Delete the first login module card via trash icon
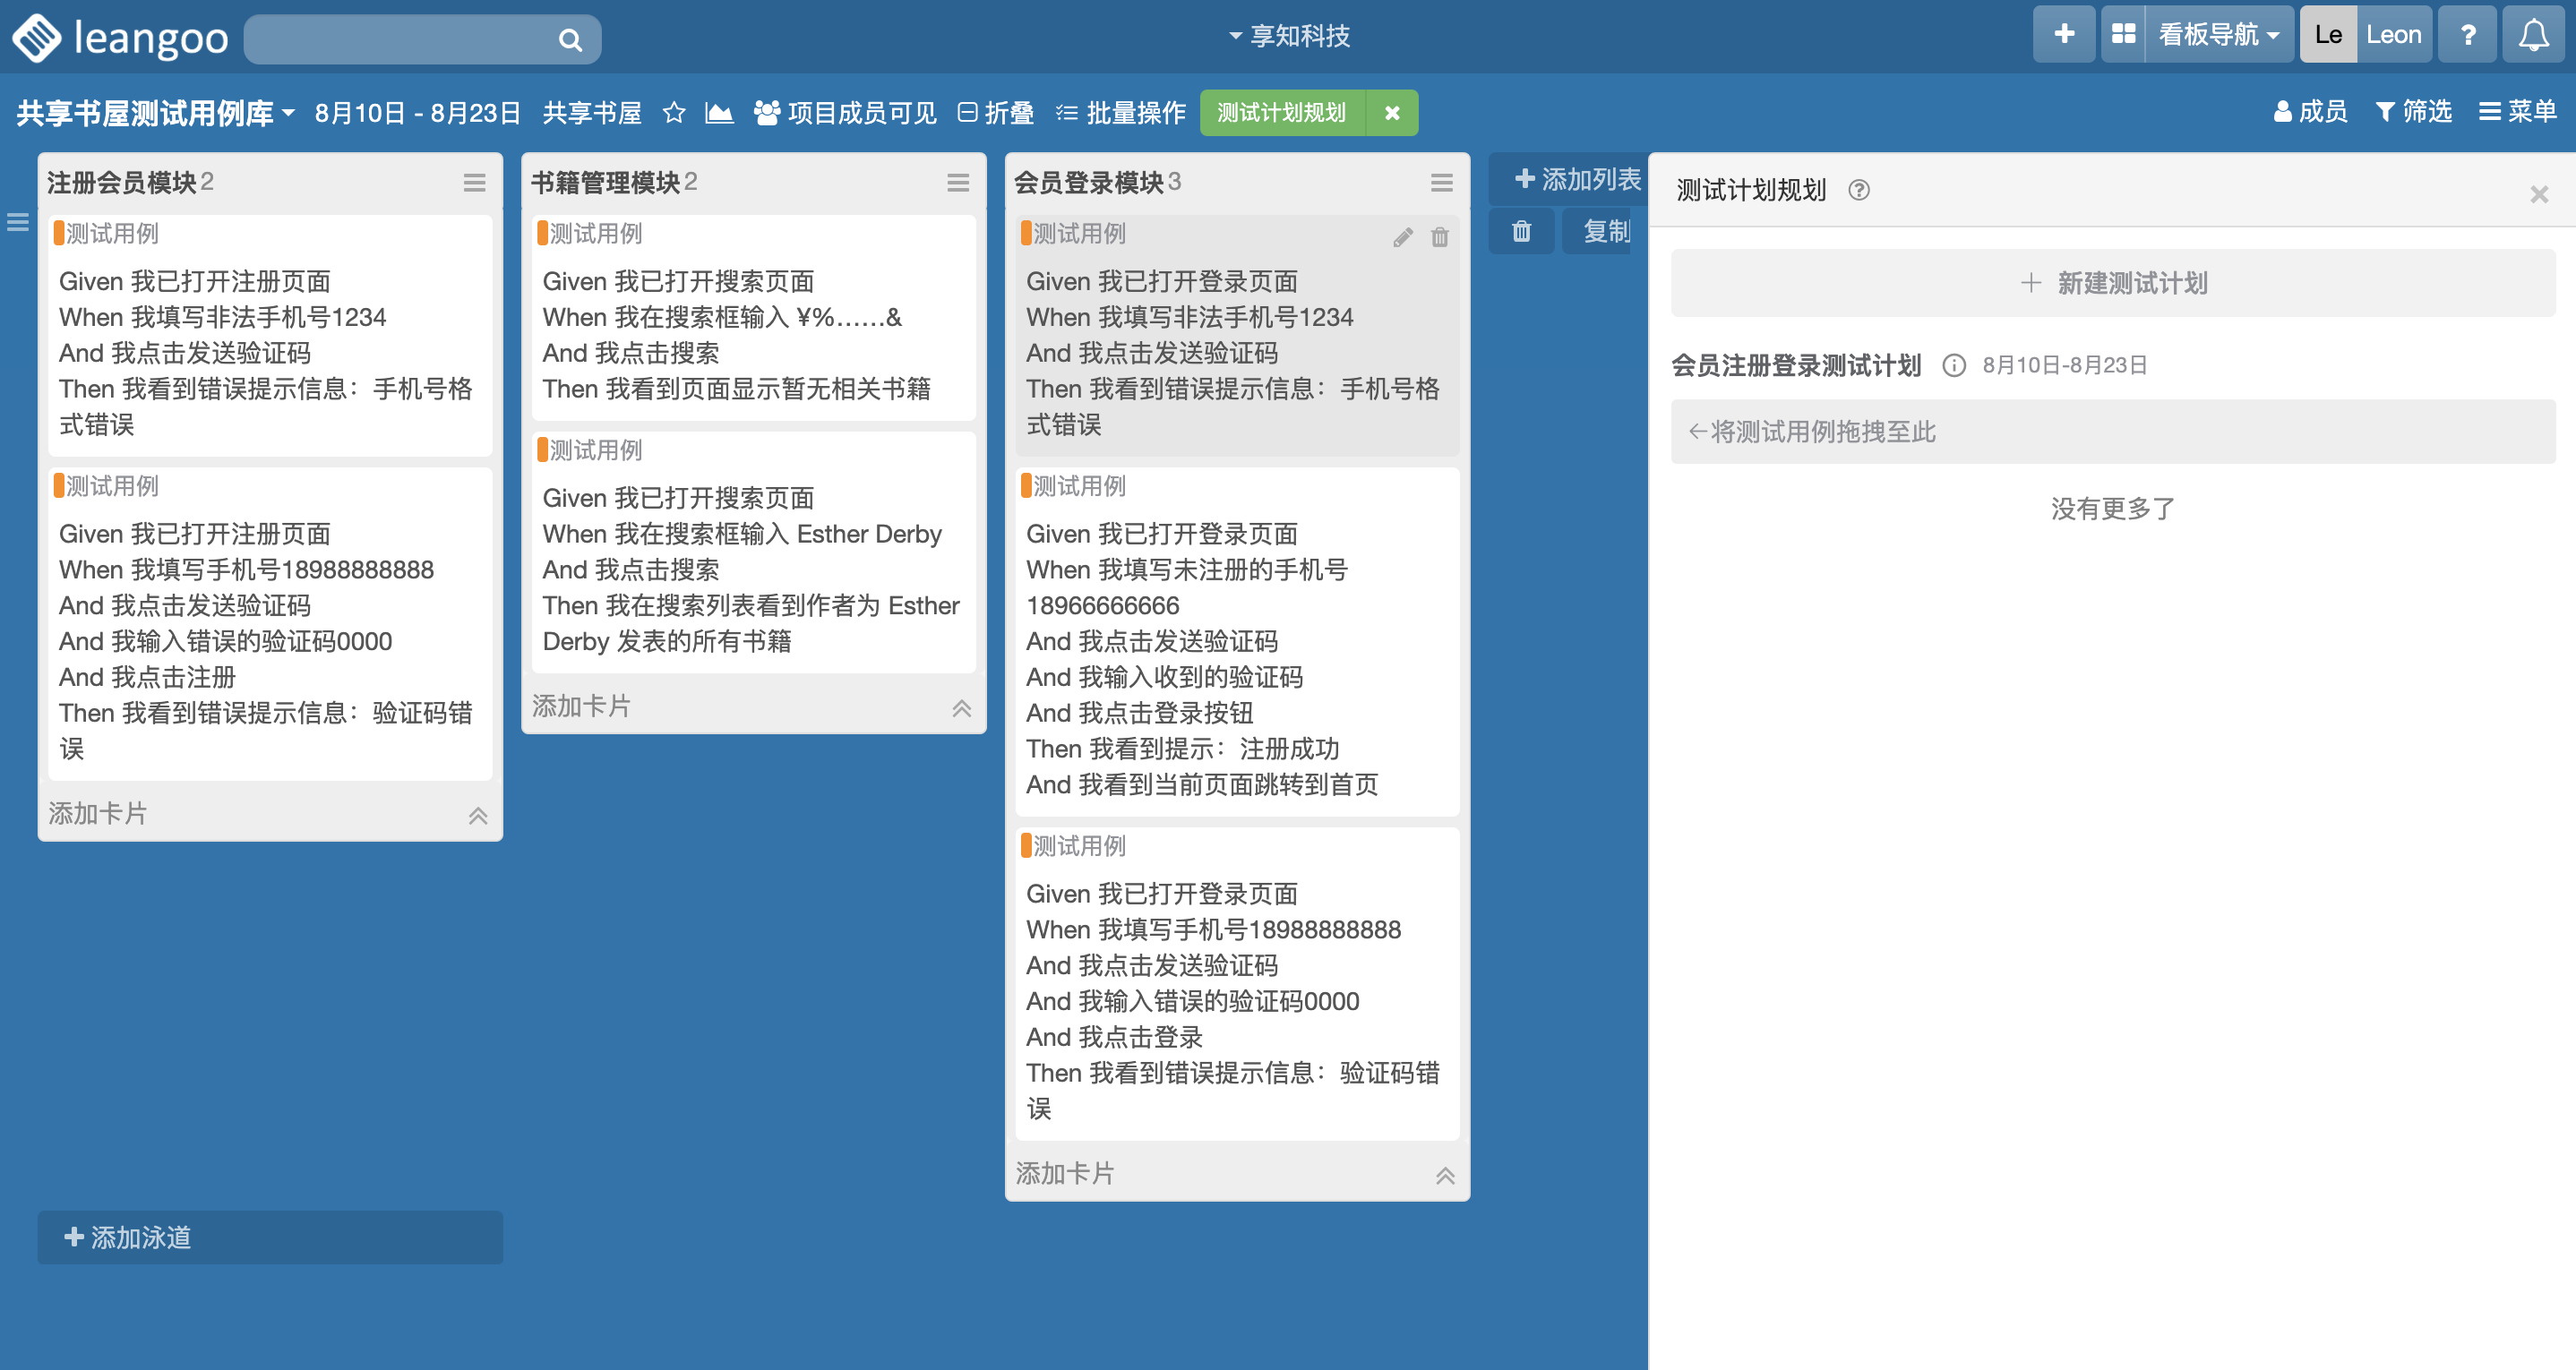The width and height of the screenshot is (2576, 1370). pyautogui.click(x=1439, y=237)
